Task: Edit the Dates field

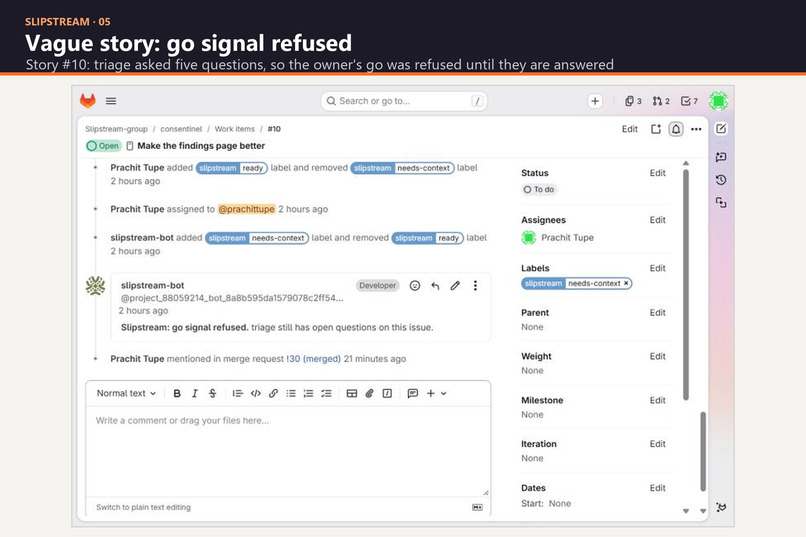Action: point(657,488)
